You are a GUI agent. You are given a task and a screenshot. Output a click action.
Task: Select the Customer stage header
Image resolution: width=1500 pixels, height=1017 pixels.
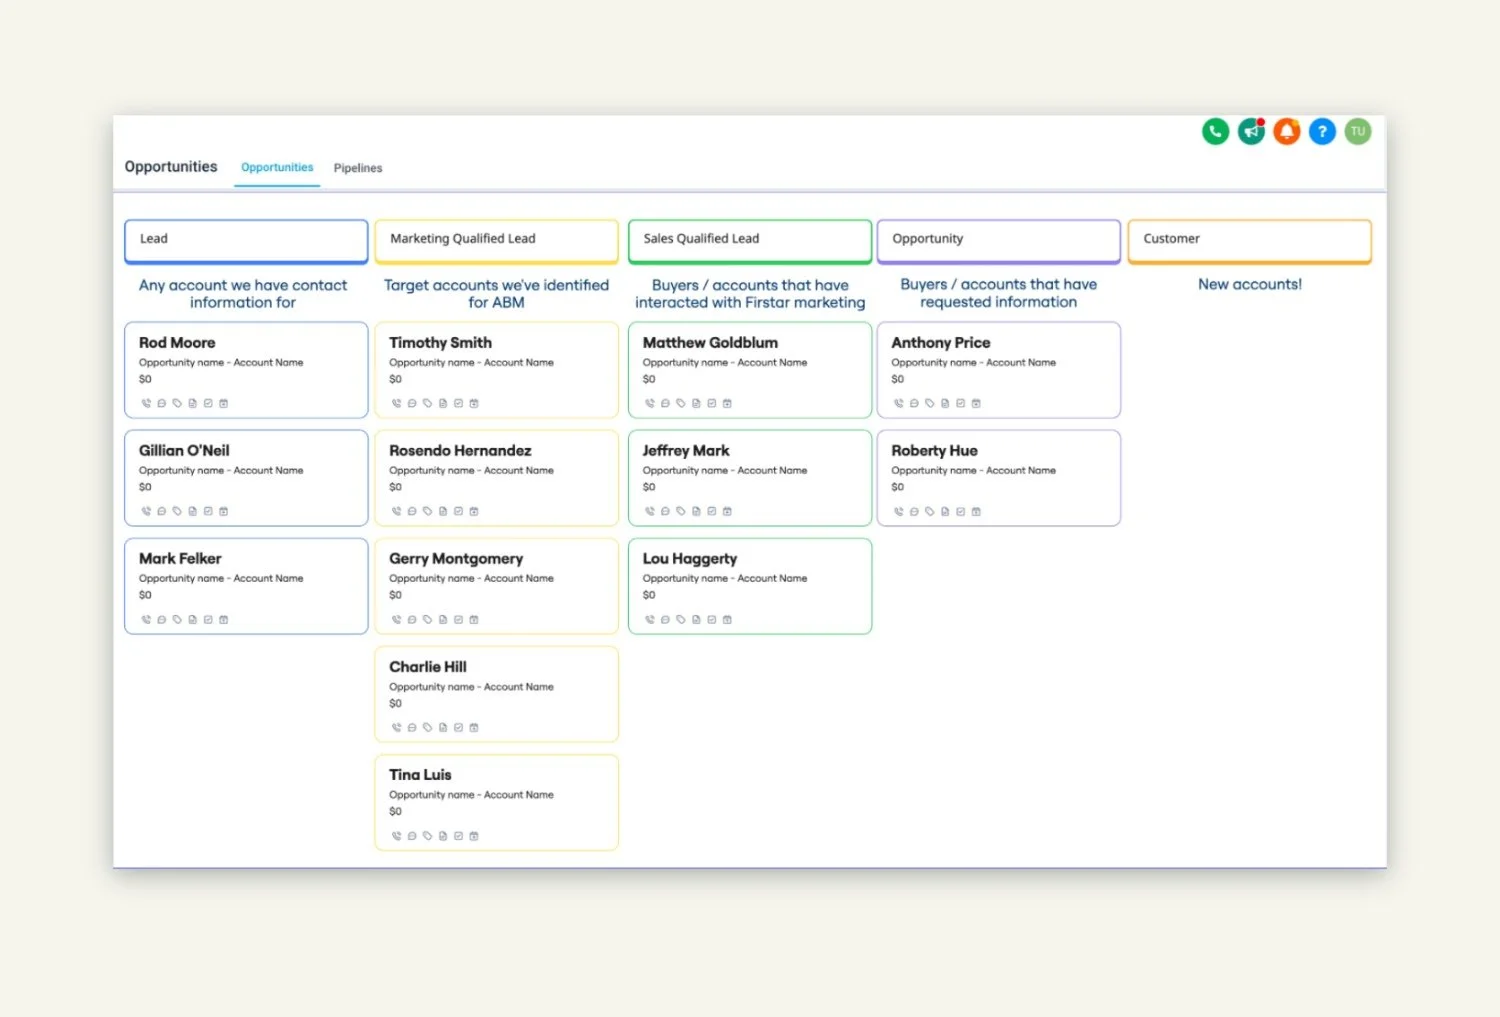[1249, 241]
